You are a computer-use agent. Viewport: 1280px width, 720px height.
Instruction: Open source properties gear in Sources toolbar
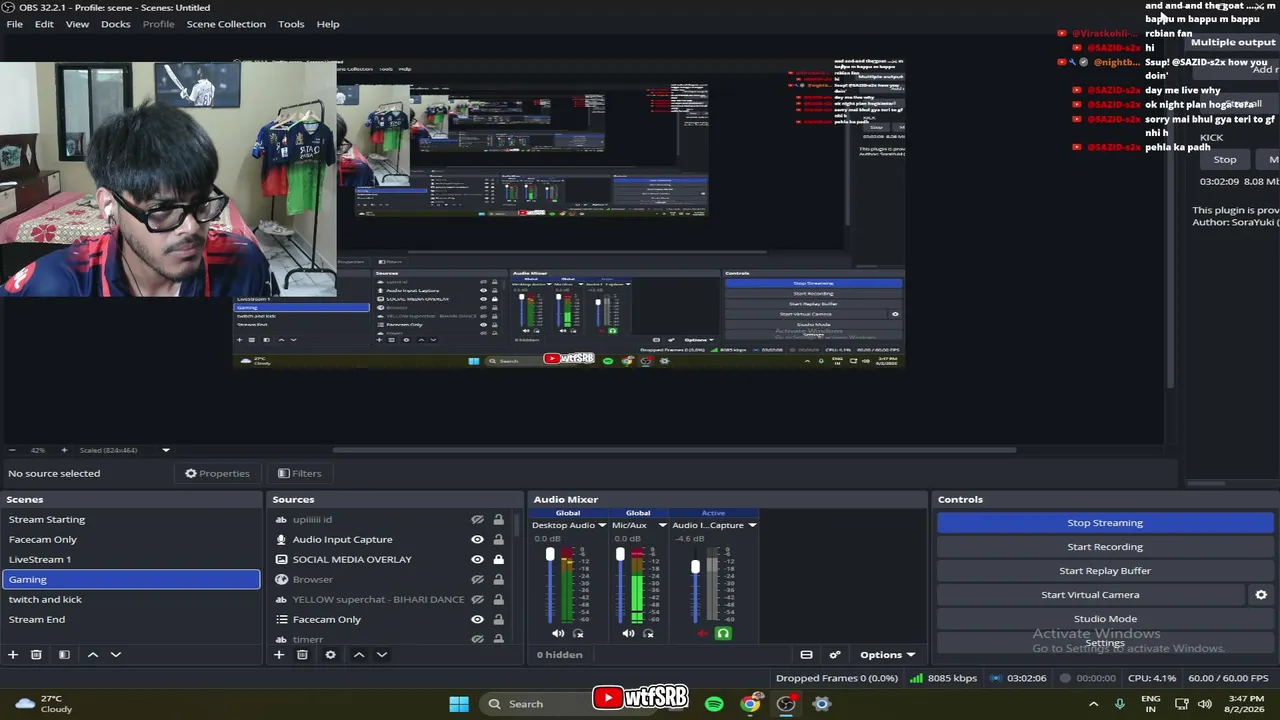pos(330,655)
